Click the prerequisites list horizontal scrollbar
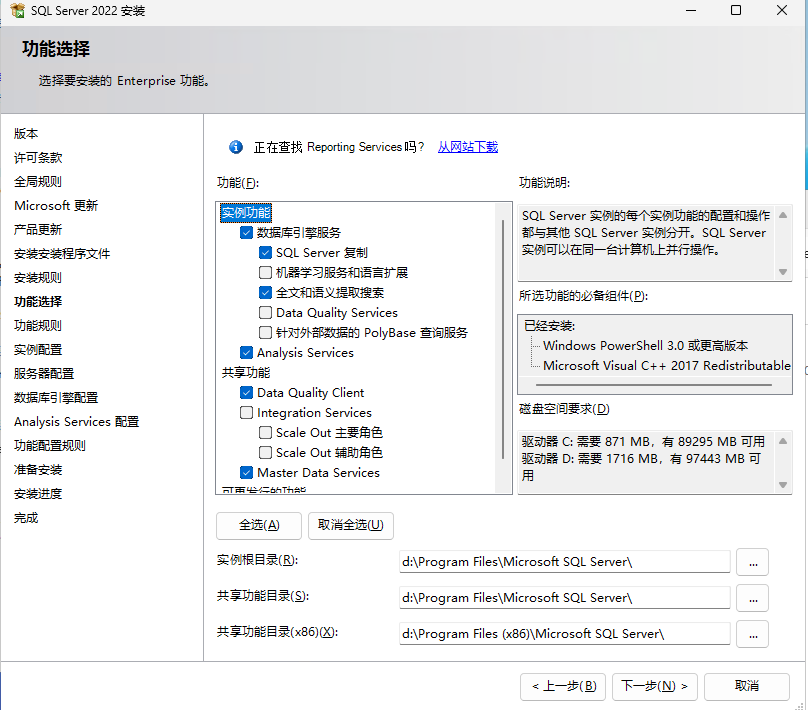The width and height of the screenshot is (808, 710). (653, 385)
